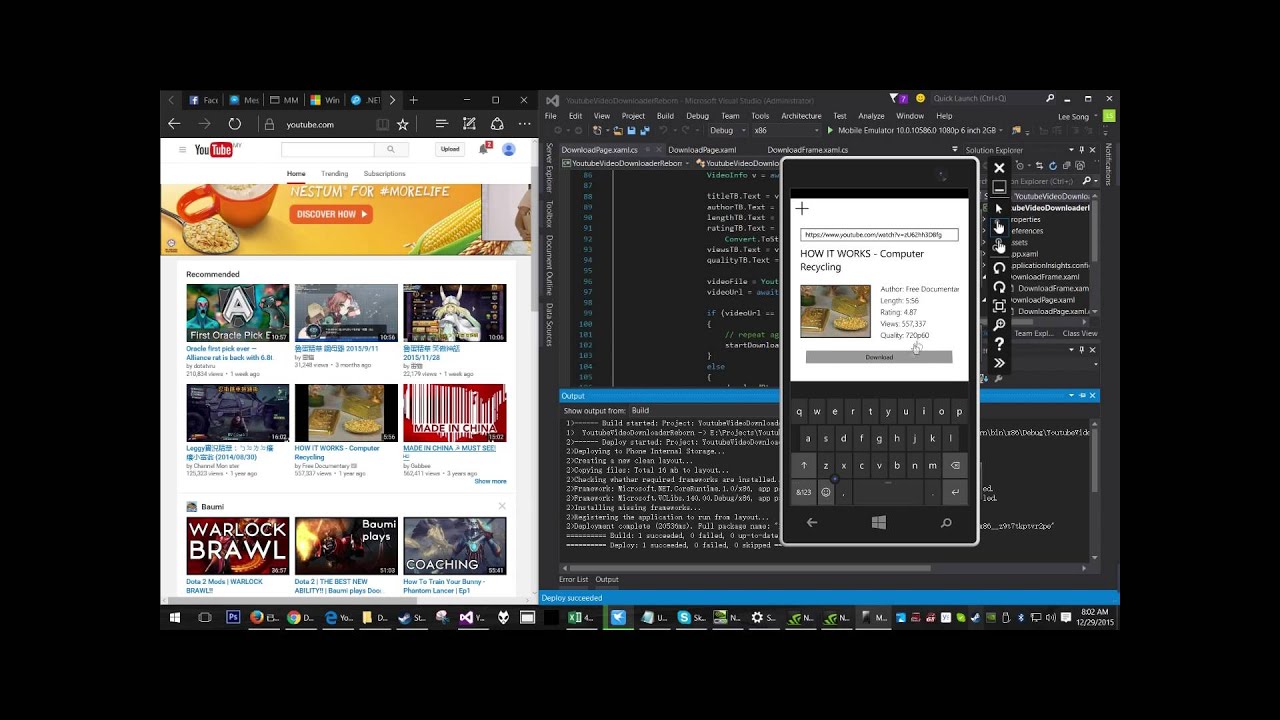The width and height of the screenshot is (1280, 720).
Task: Click emulator fit to screen icon
Action: click(x=999, y=306)
